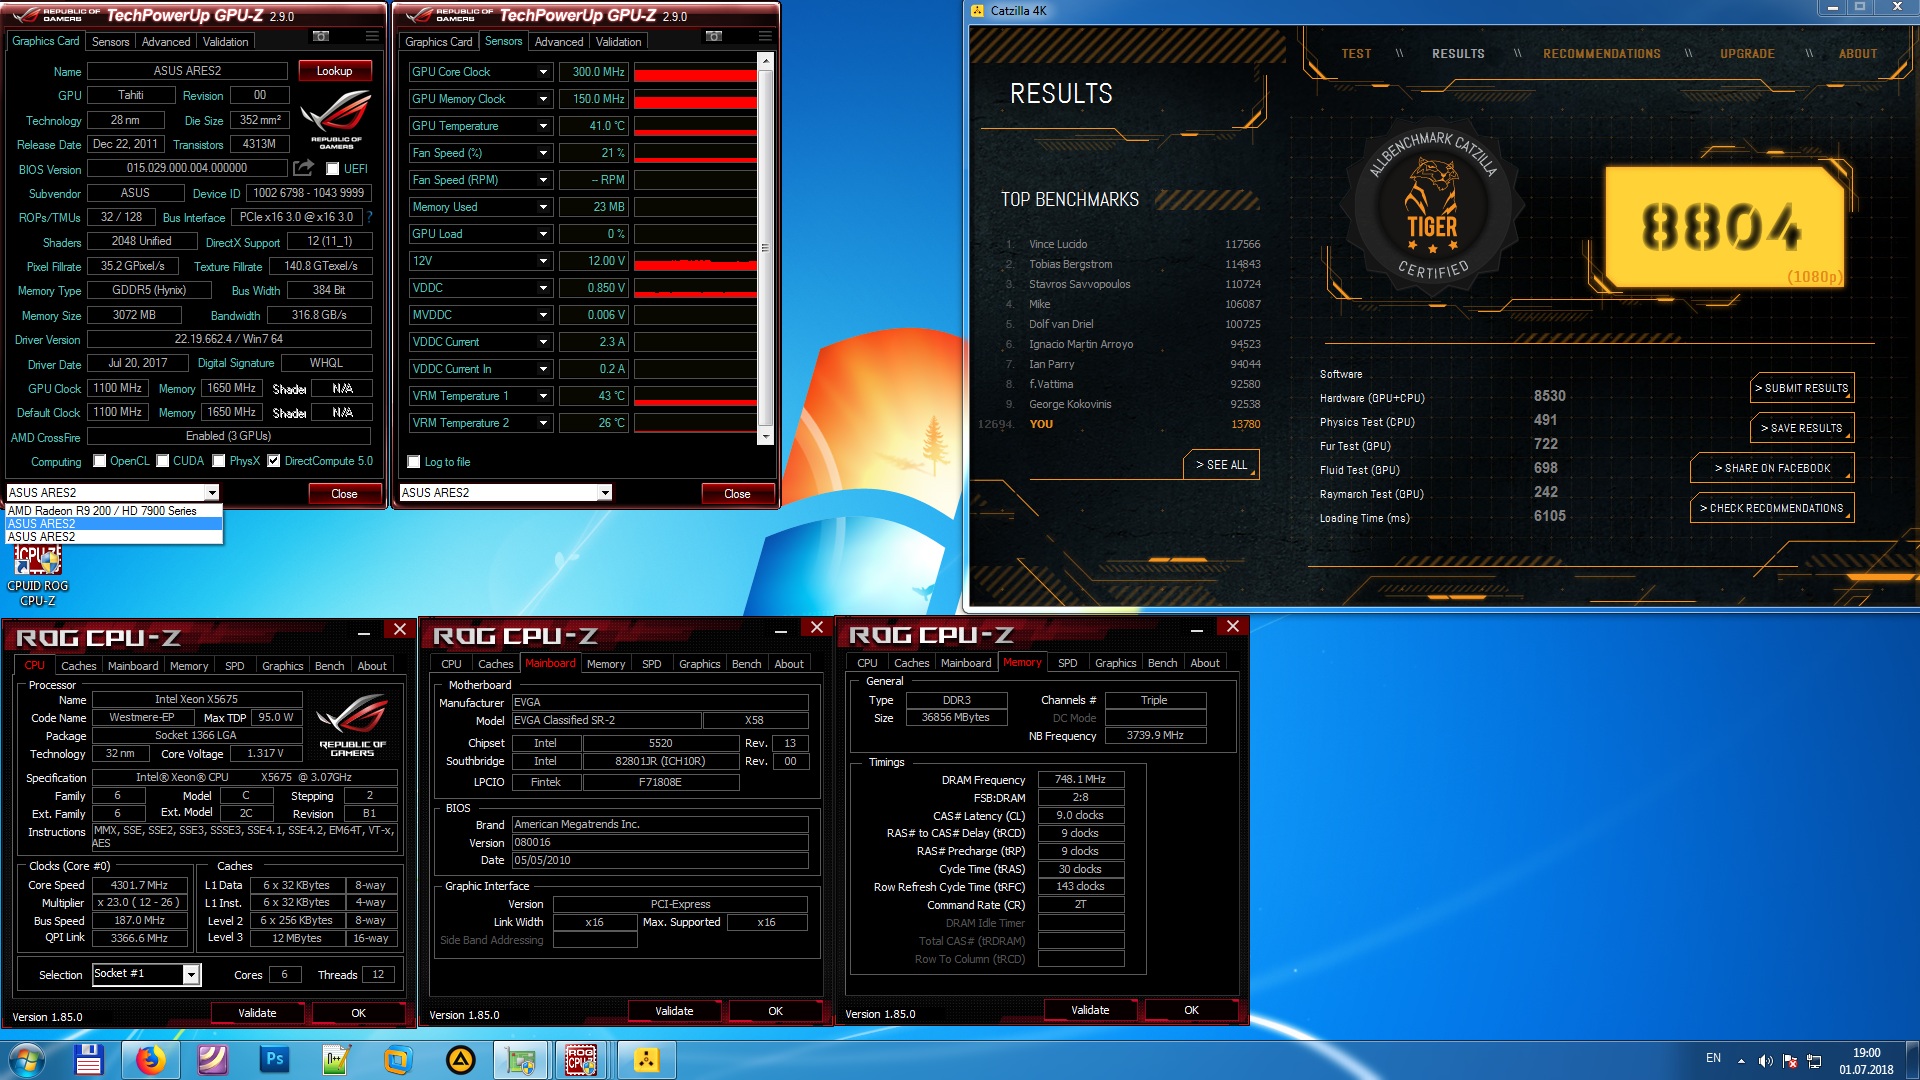The image size is (1920, 1080).
Task: Open GPU selector dropdown in Sensors window
Action: click(605, 493)
